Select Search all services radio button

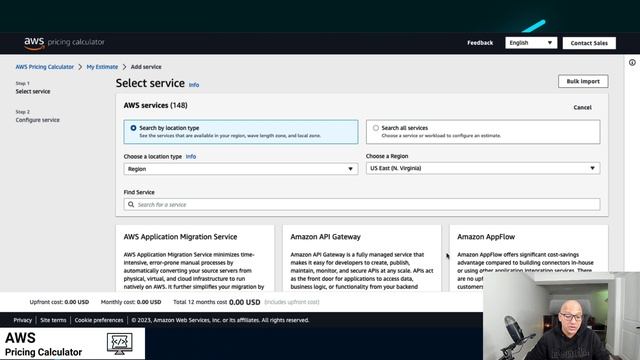coord(376,128)
